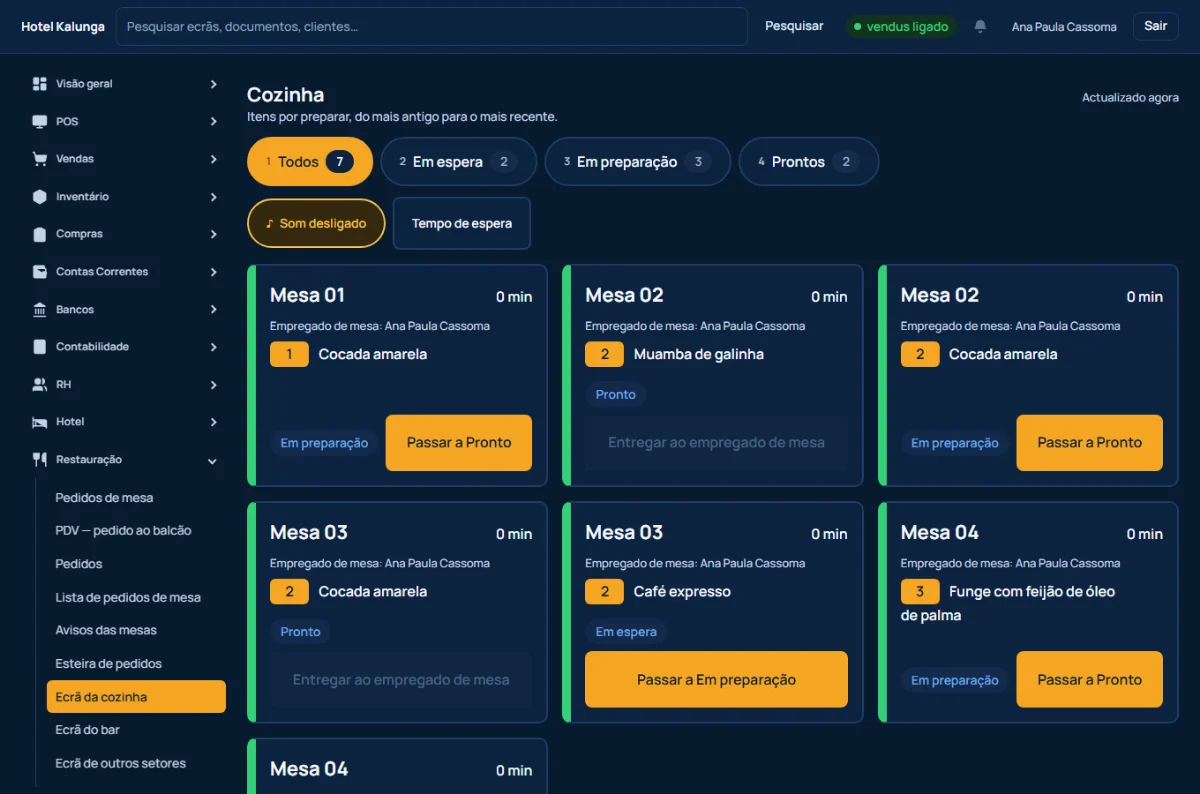
Task: Toggle the Tempo de espera option
Action: coord(462,223)
